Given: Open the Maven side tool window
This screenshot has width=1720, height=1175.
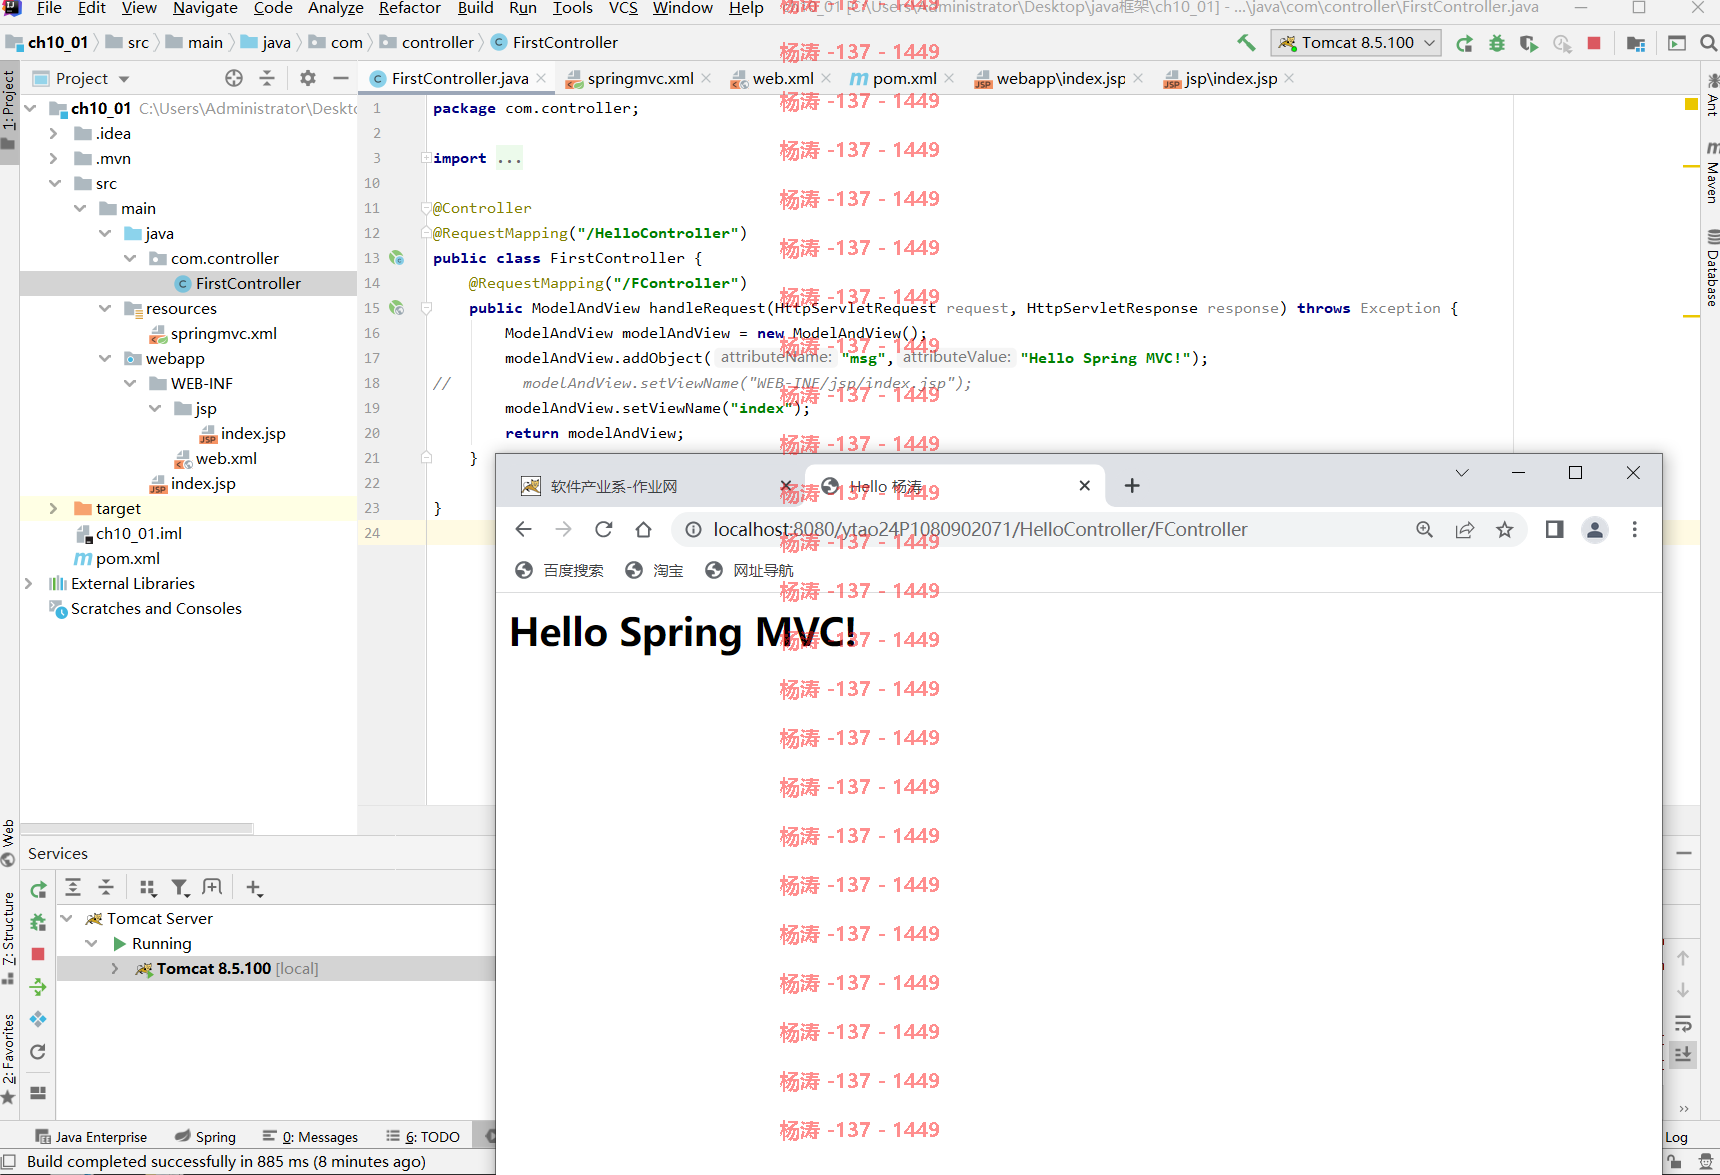Looking at the screenshot, I should pyautogui.click(x=1711, y=172).
